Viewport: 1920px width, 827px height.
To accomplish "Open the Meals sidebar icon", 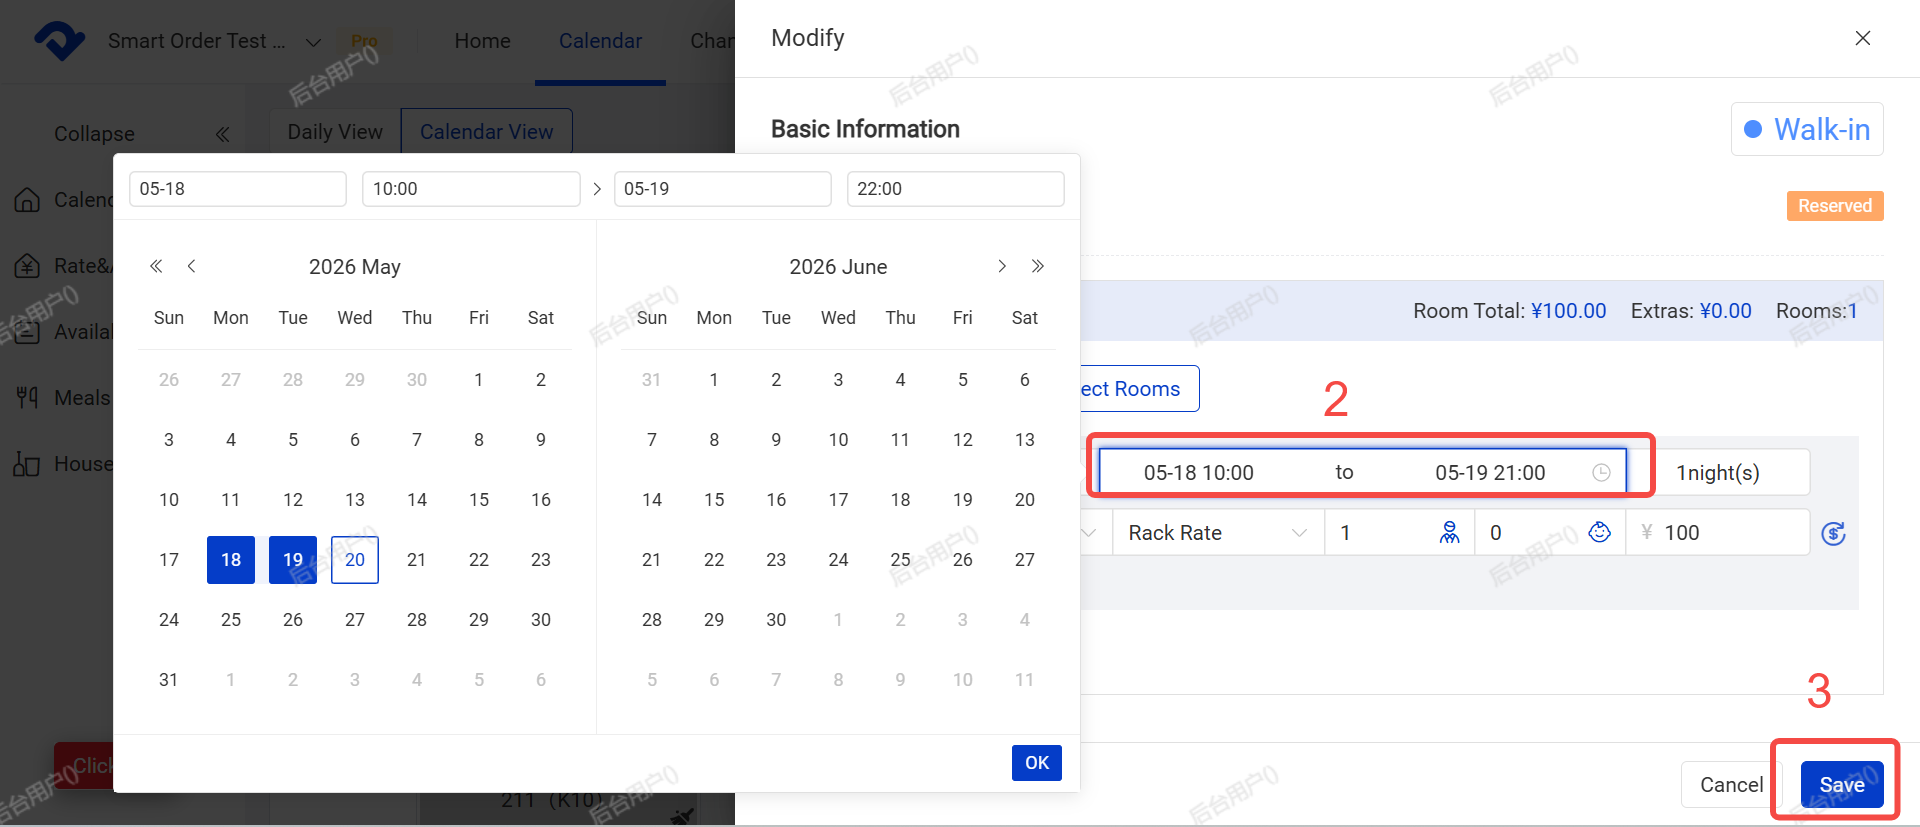I will [27, 398].
